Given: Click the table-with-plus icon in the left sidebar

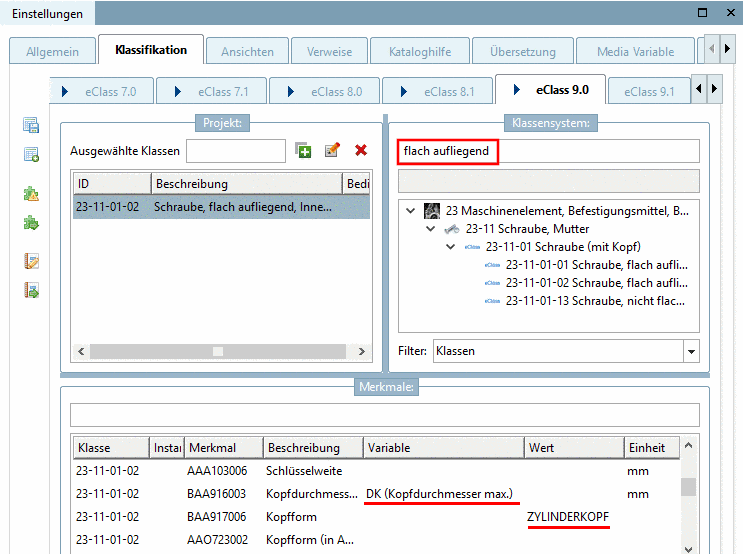Looking at the screenshot, I should (31, 154).
